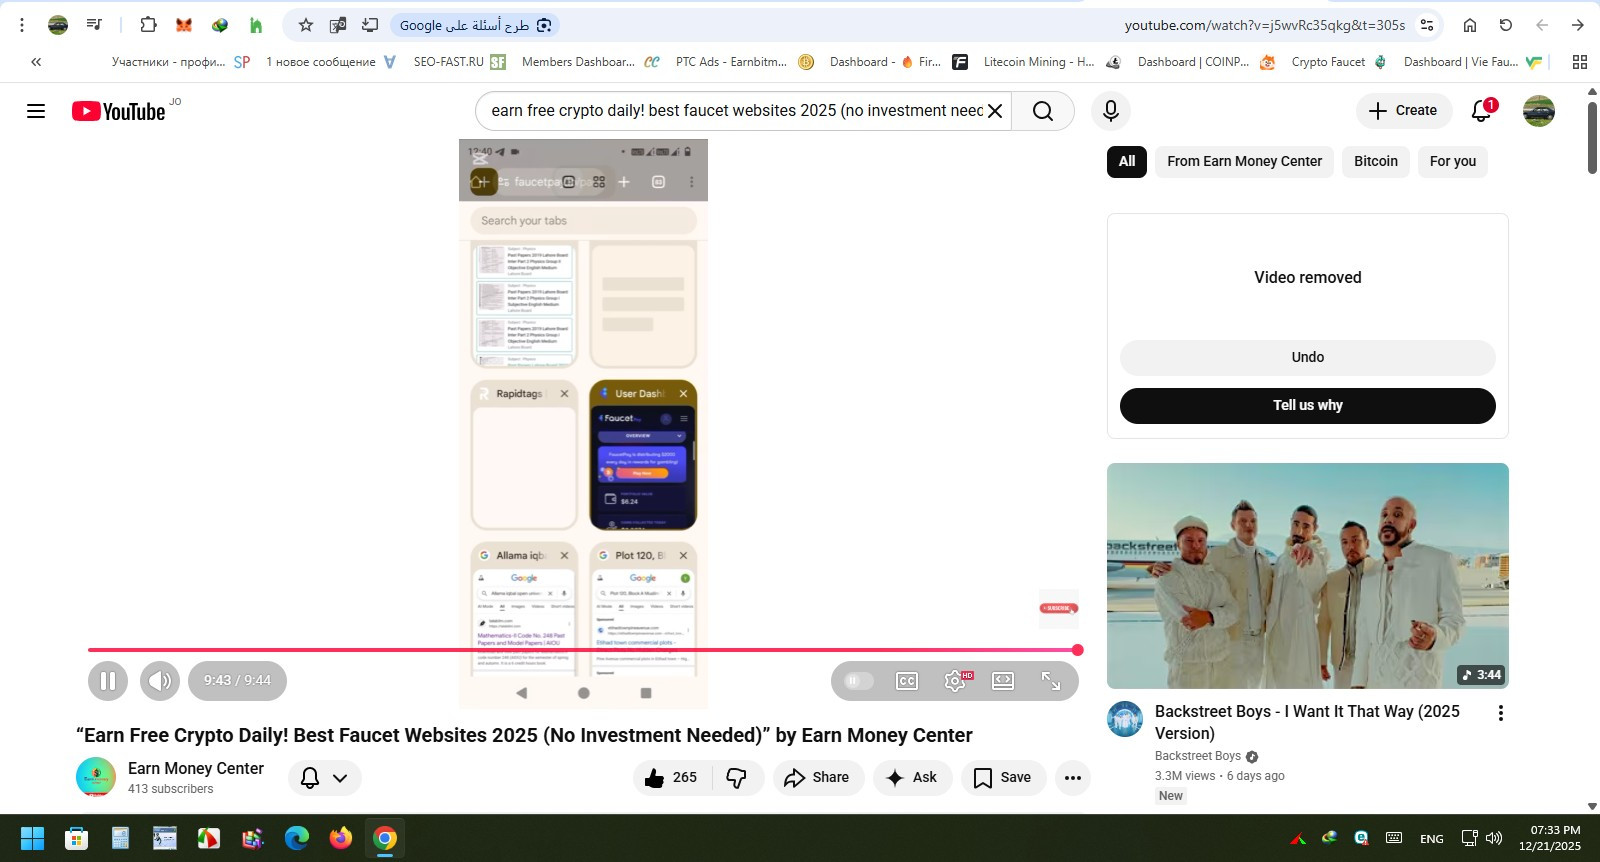This screenshot has height=862, width=1600.
Task: Open Microsoft Edge from taskbar
Action: click(297, 839)
